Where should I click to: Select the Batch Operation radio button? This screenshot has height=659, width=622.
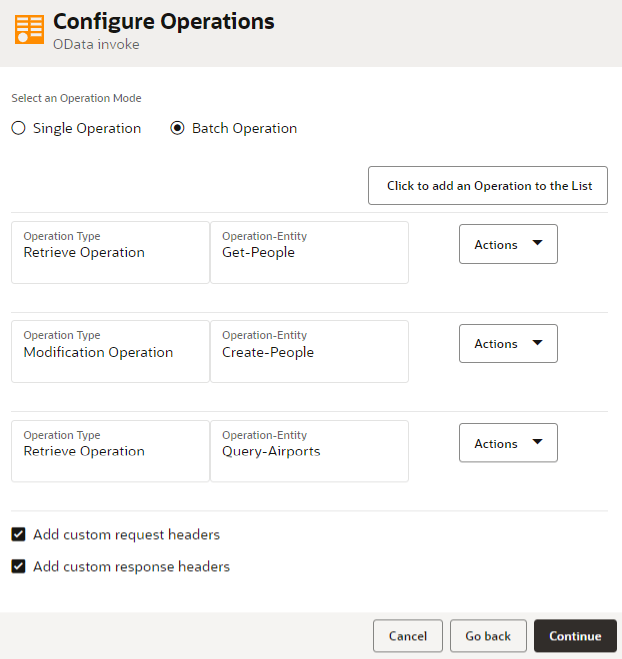[177, 128]
